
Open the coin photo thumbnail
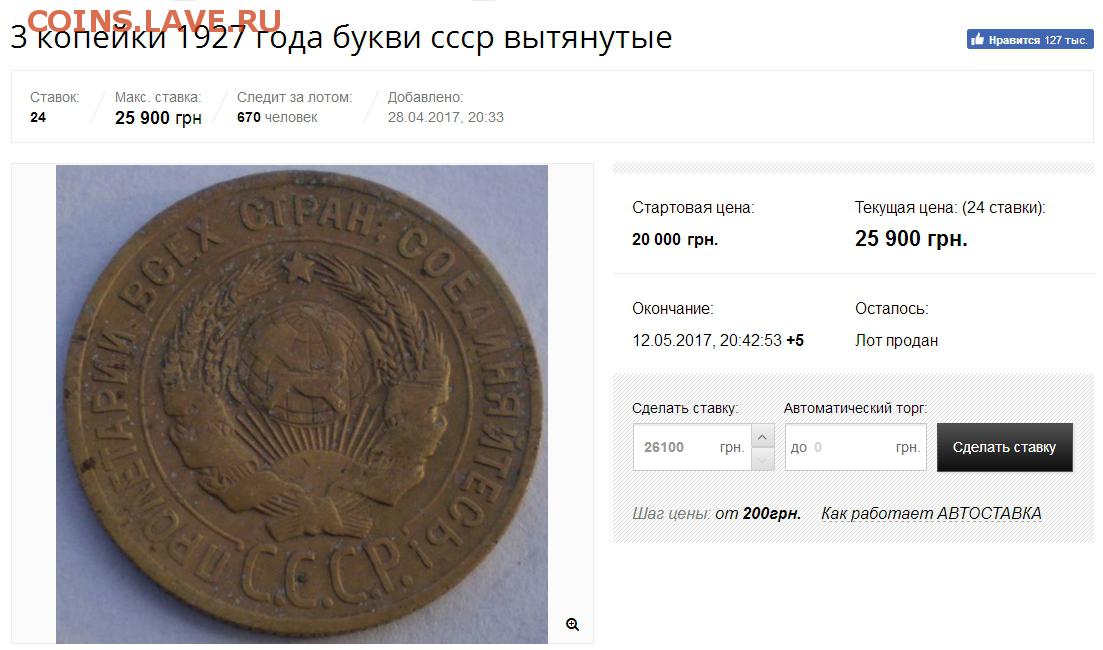point(302,404)
